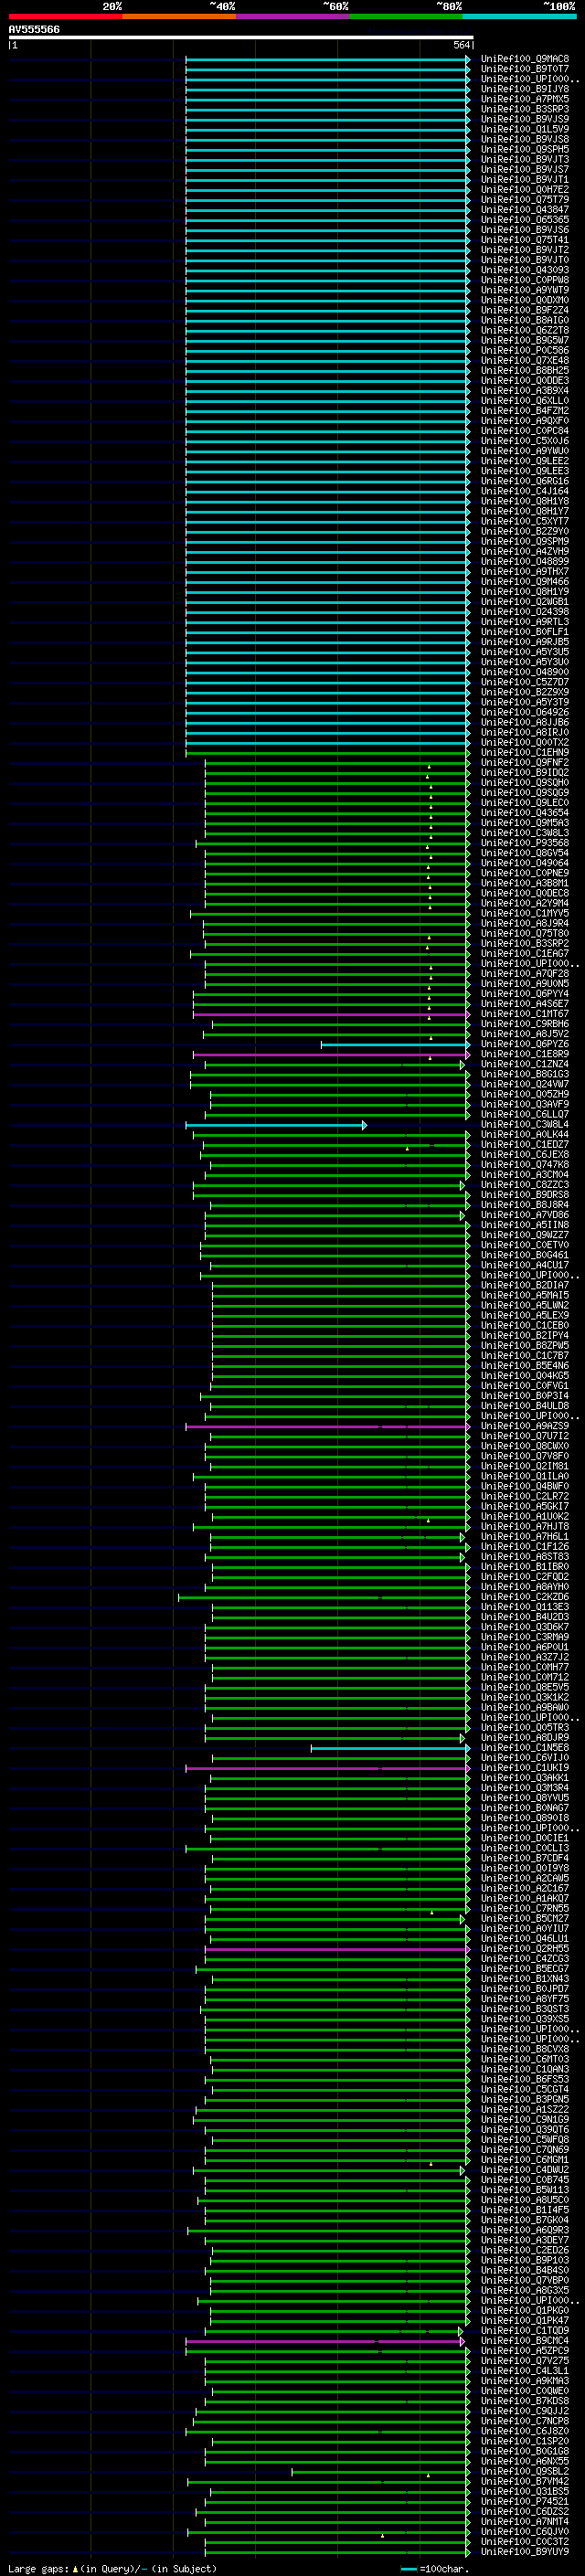Click the short cyan alignment bar for Q6PYZ6

coord(395,1044)
